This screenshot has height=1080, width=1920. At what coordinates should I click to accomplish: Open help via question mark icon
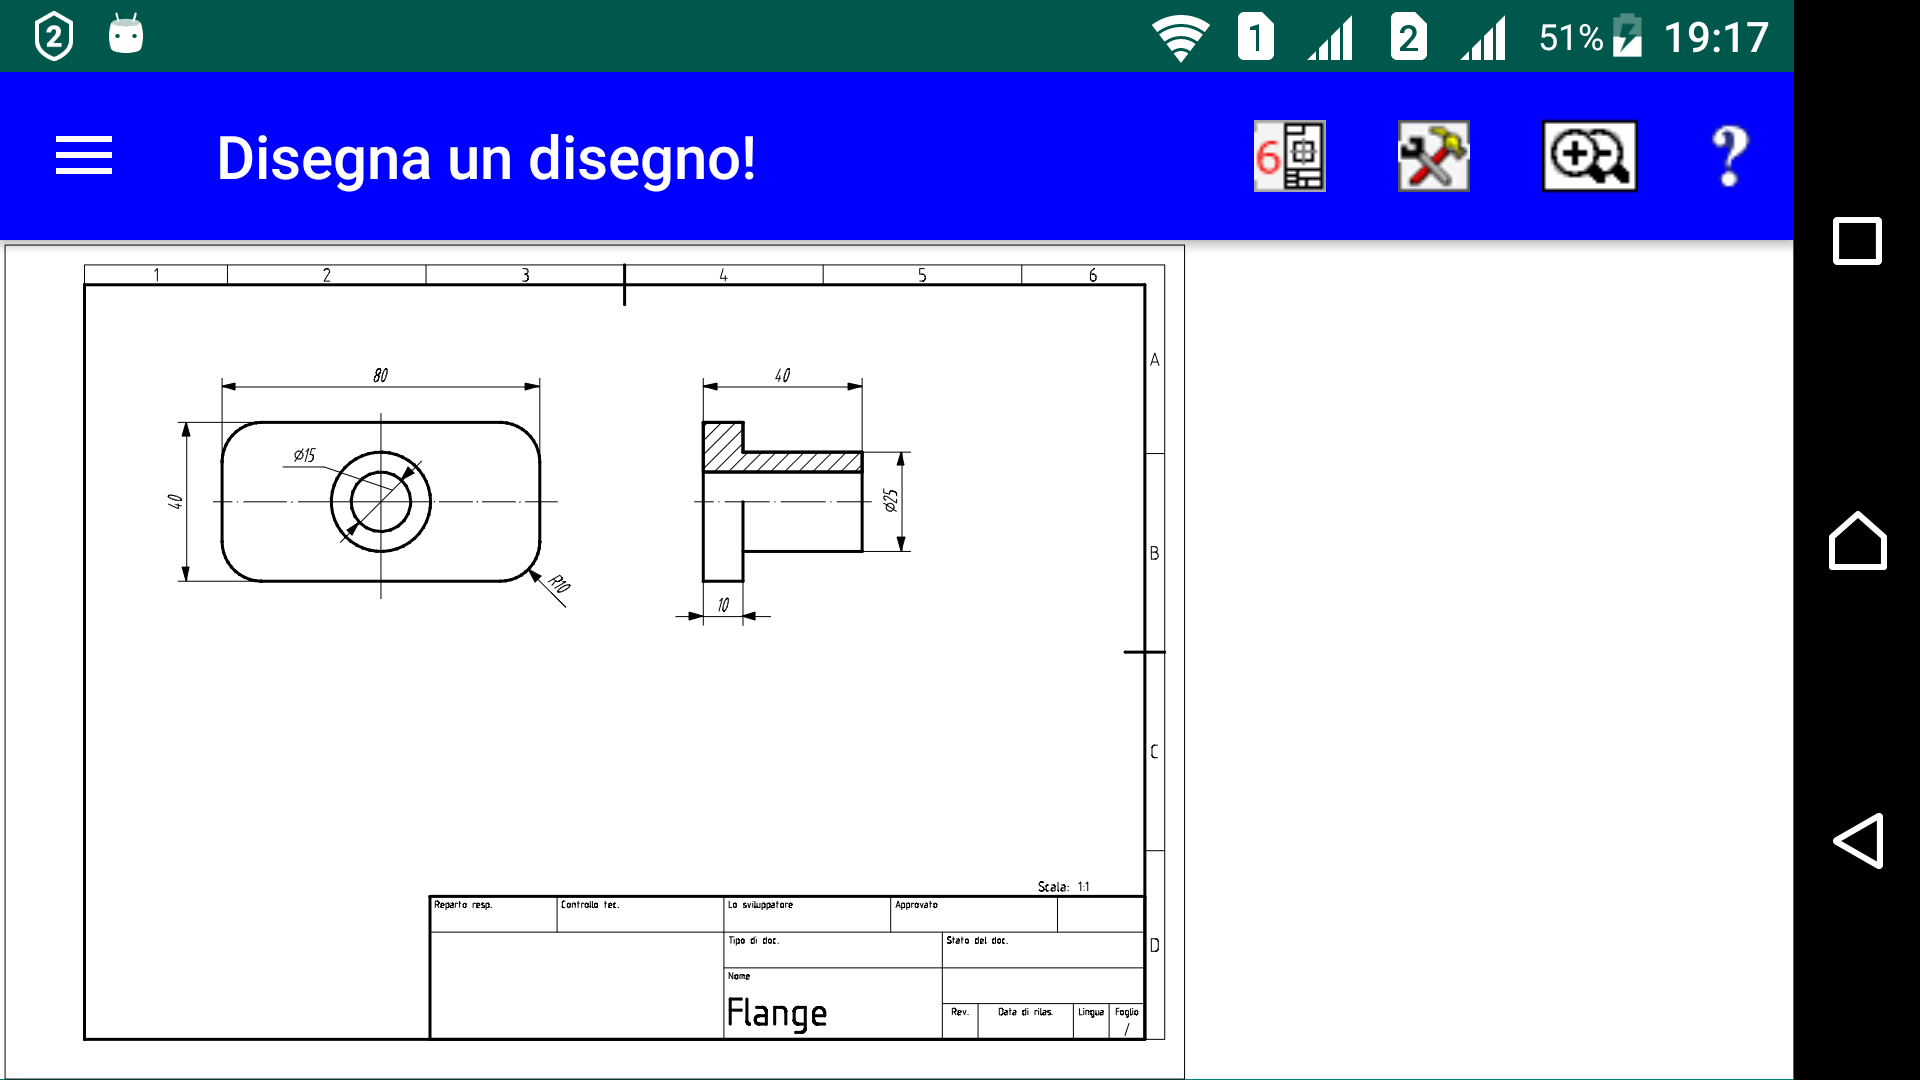coord(1729,156)
